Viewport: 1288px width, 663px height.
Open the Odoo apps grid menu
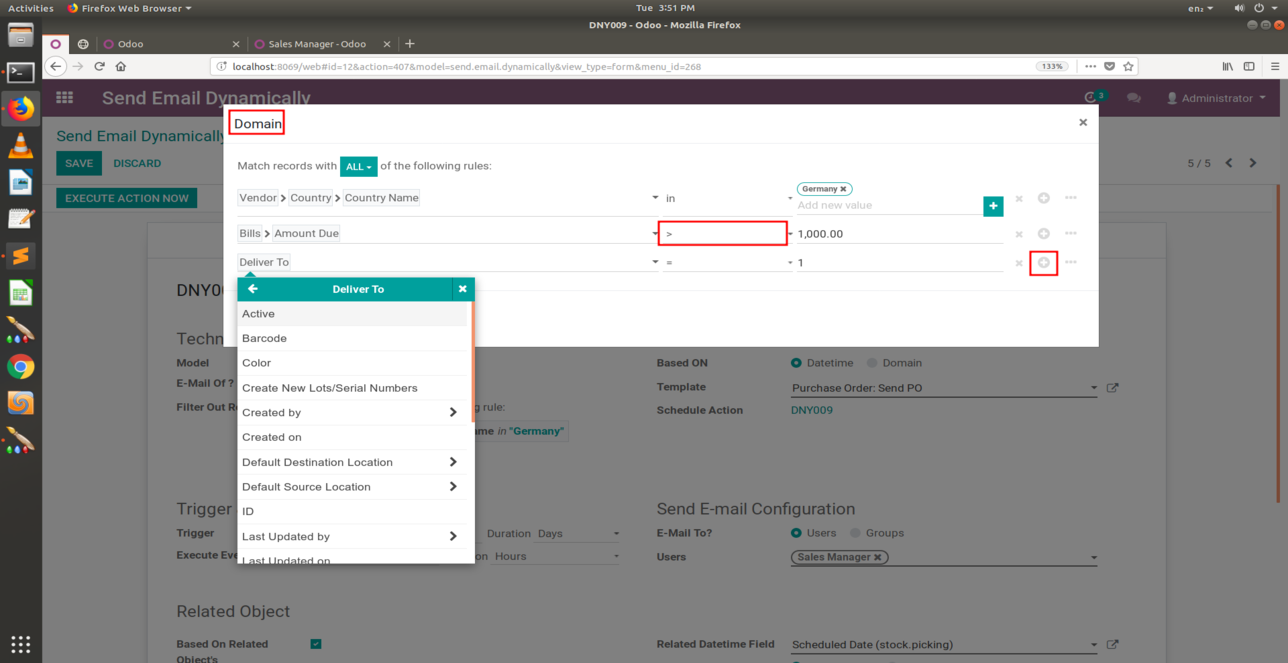[x=65, y=98]
